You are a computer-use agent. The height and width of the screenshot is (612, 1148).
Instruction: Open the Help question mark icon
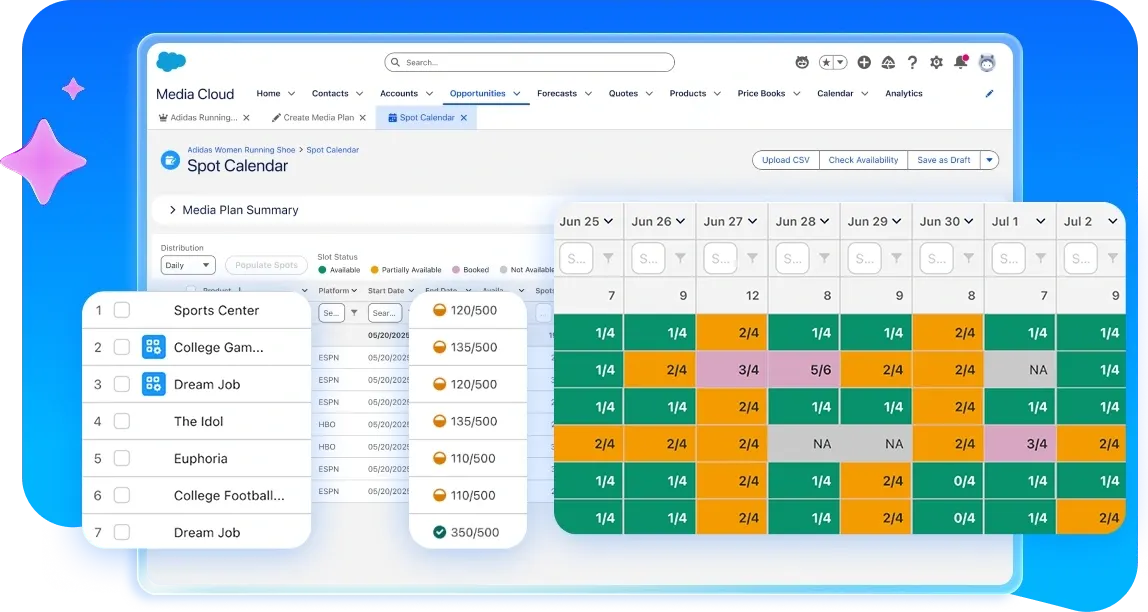pos(912,63)
